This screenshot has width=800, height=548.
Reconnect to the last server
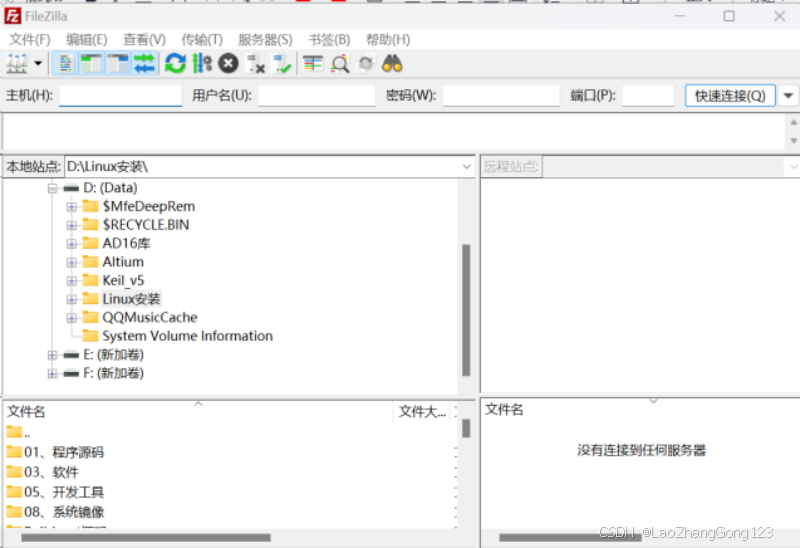(282, 64)
